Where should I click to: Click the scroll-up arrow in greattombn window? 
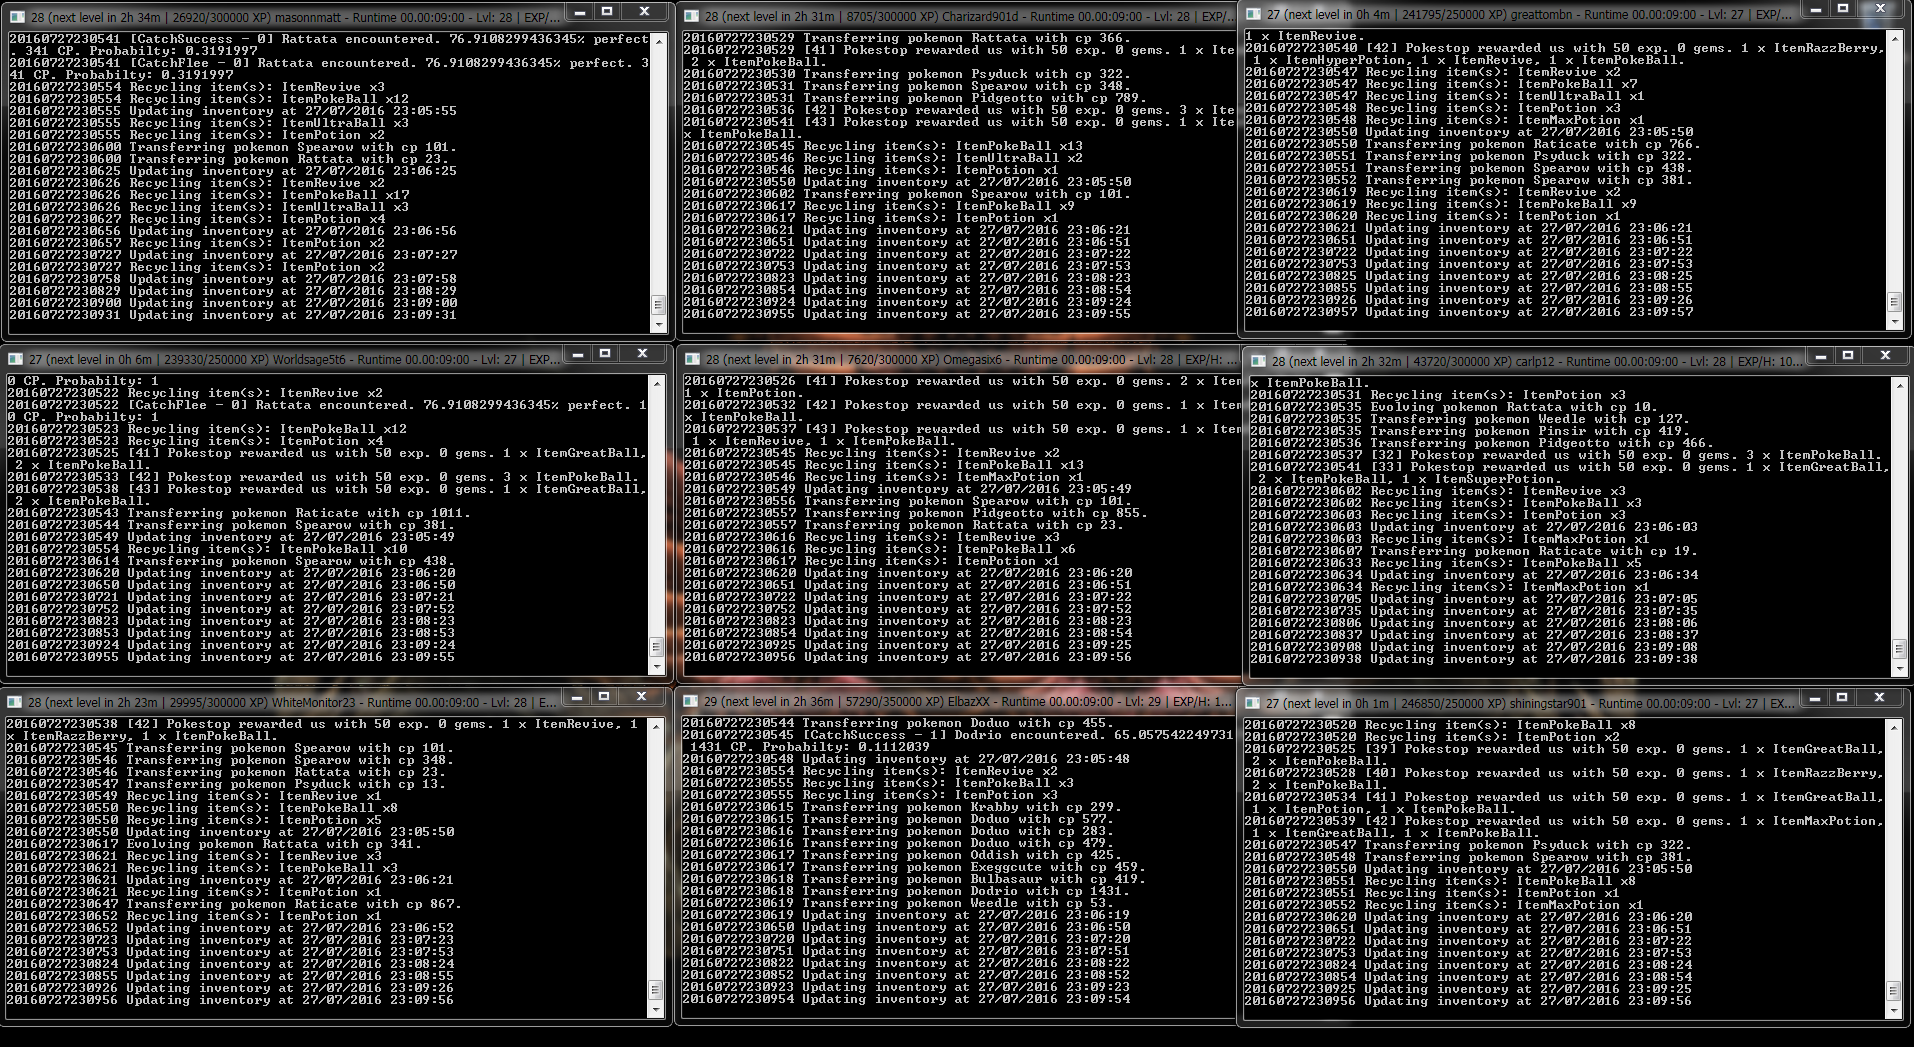point(1895,38)
